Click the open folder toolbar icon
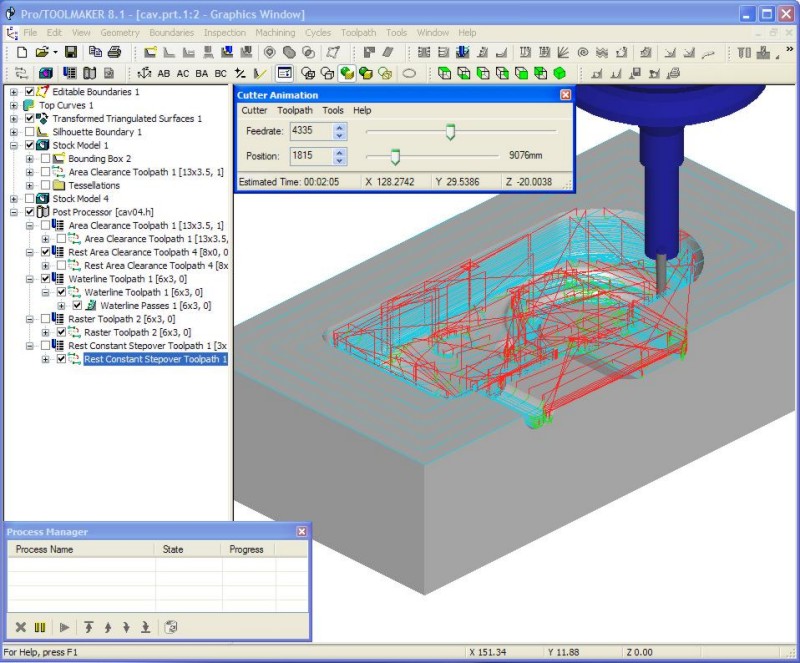 [x=42, y=52]
